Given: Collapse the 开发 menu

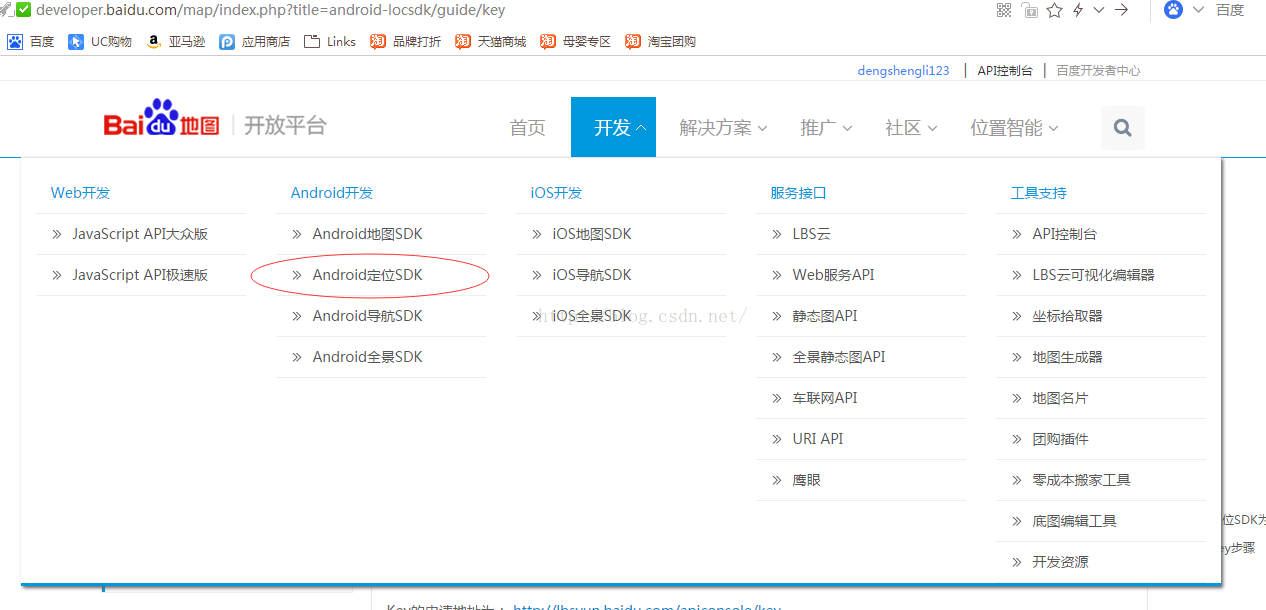Looking at the screenshot, I should [x=613, y=127].
